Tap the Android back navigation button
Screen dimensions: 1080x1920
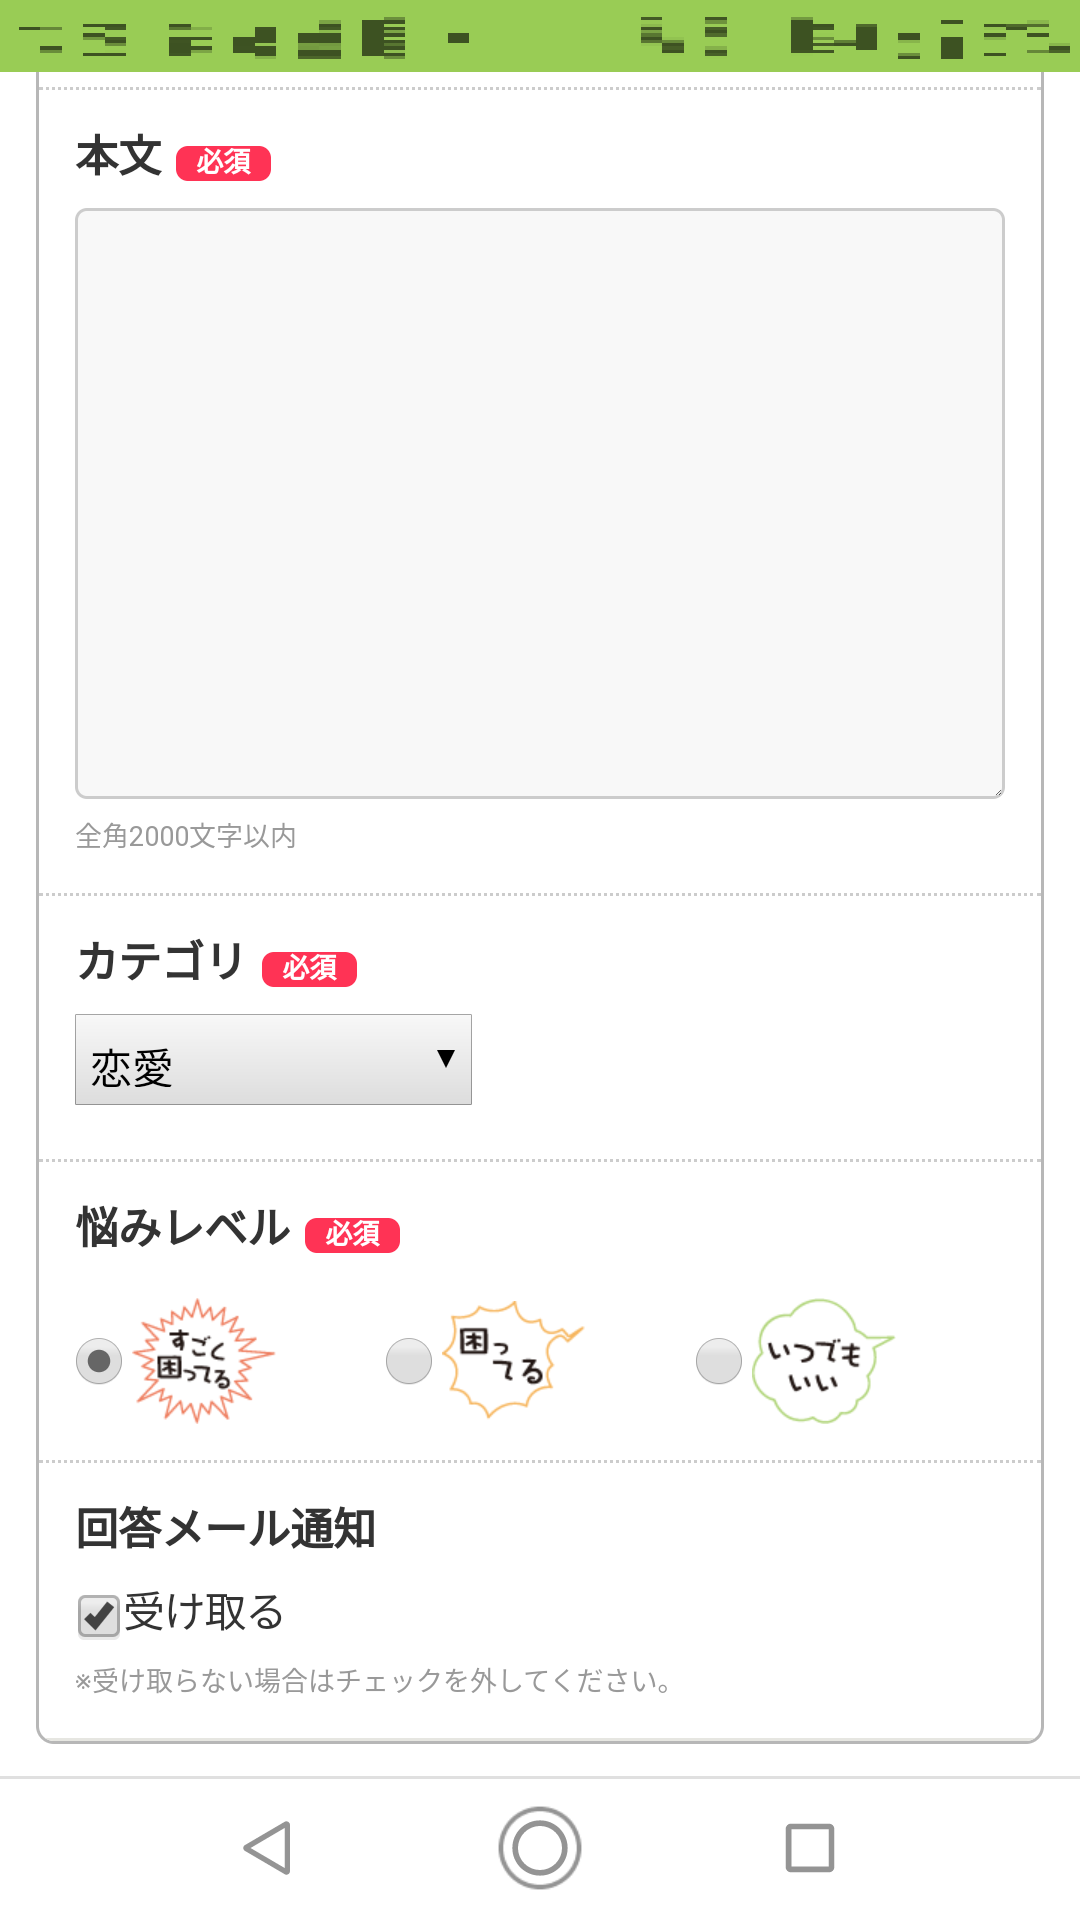point(268,1847)
